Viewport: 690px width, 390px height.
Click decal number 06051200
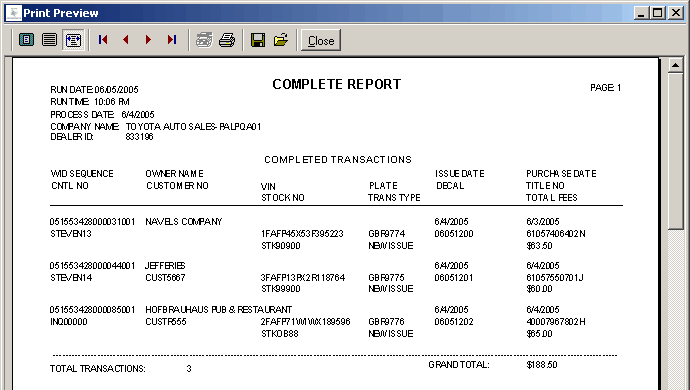(x=454, y=234)
